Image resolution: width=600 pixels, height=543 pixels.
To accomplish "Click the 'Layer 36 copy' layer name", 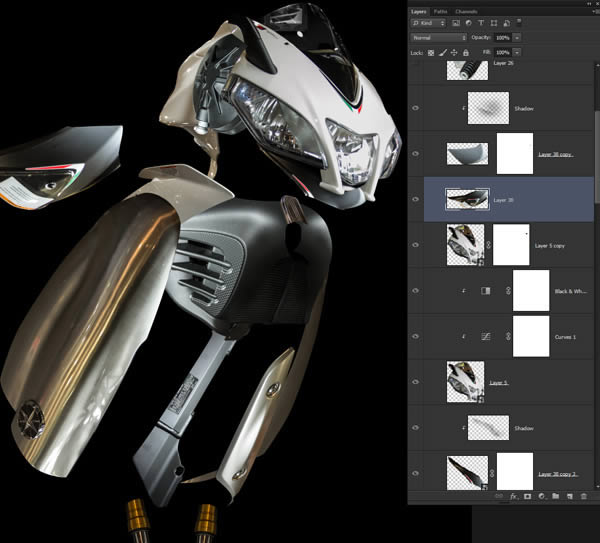I will coord(555,155).
